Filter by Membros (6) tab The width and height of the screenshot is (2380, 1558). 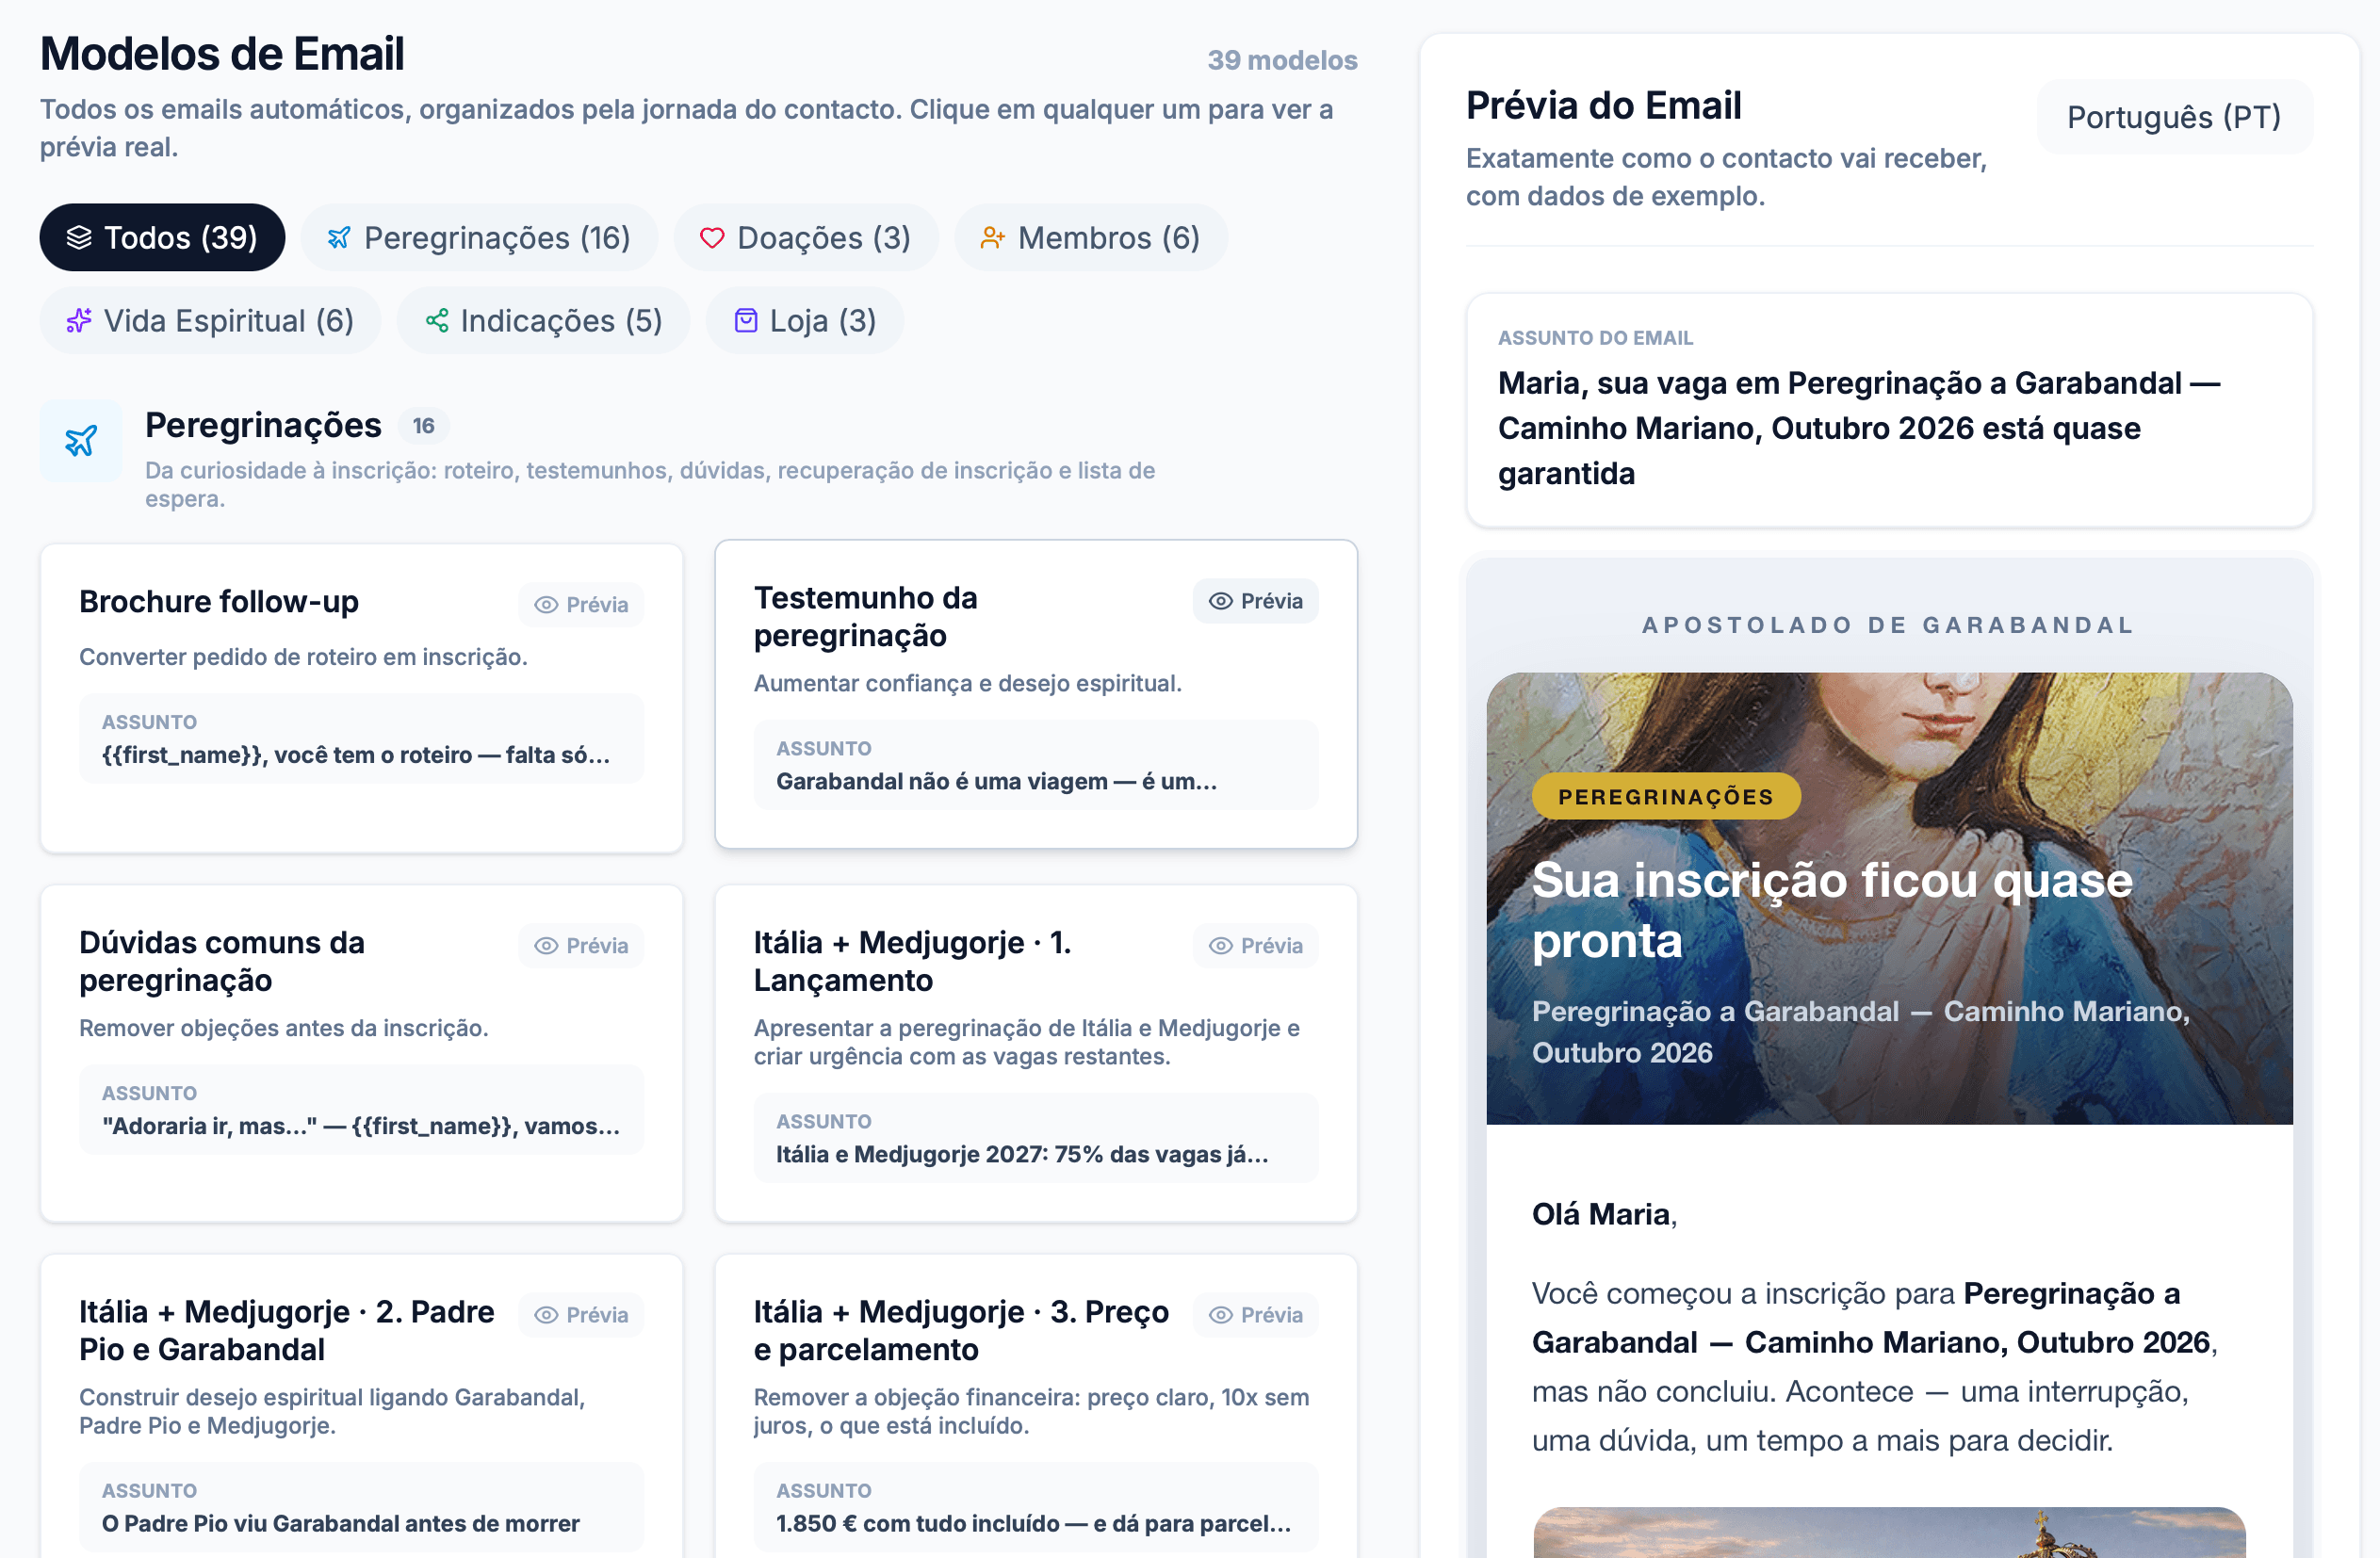(1090, 237)
